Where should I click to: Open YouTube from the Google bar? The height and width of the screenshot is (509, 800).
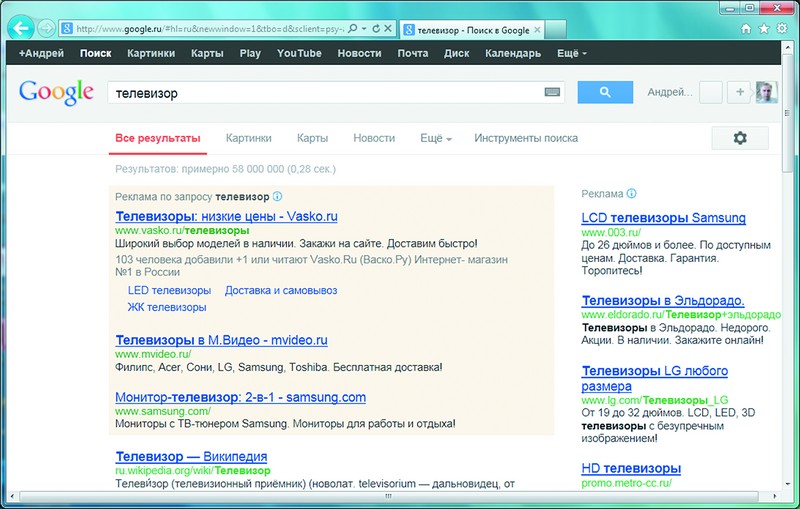pyautogui.click(x=299, y=53)
